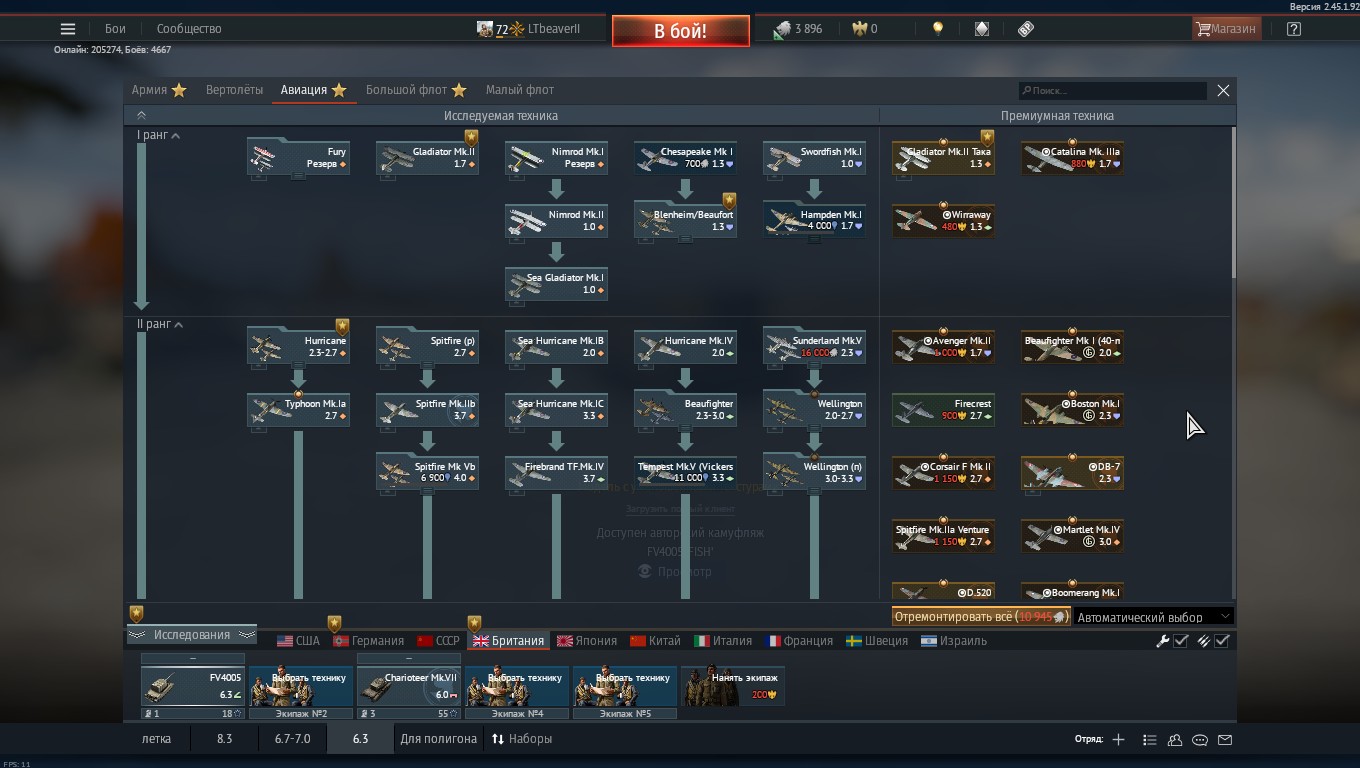Image resolution: width=1360 pixels, height=768 pixels.
Task: Switch to the Малый флот tab
Action: [x=519, y=90]
